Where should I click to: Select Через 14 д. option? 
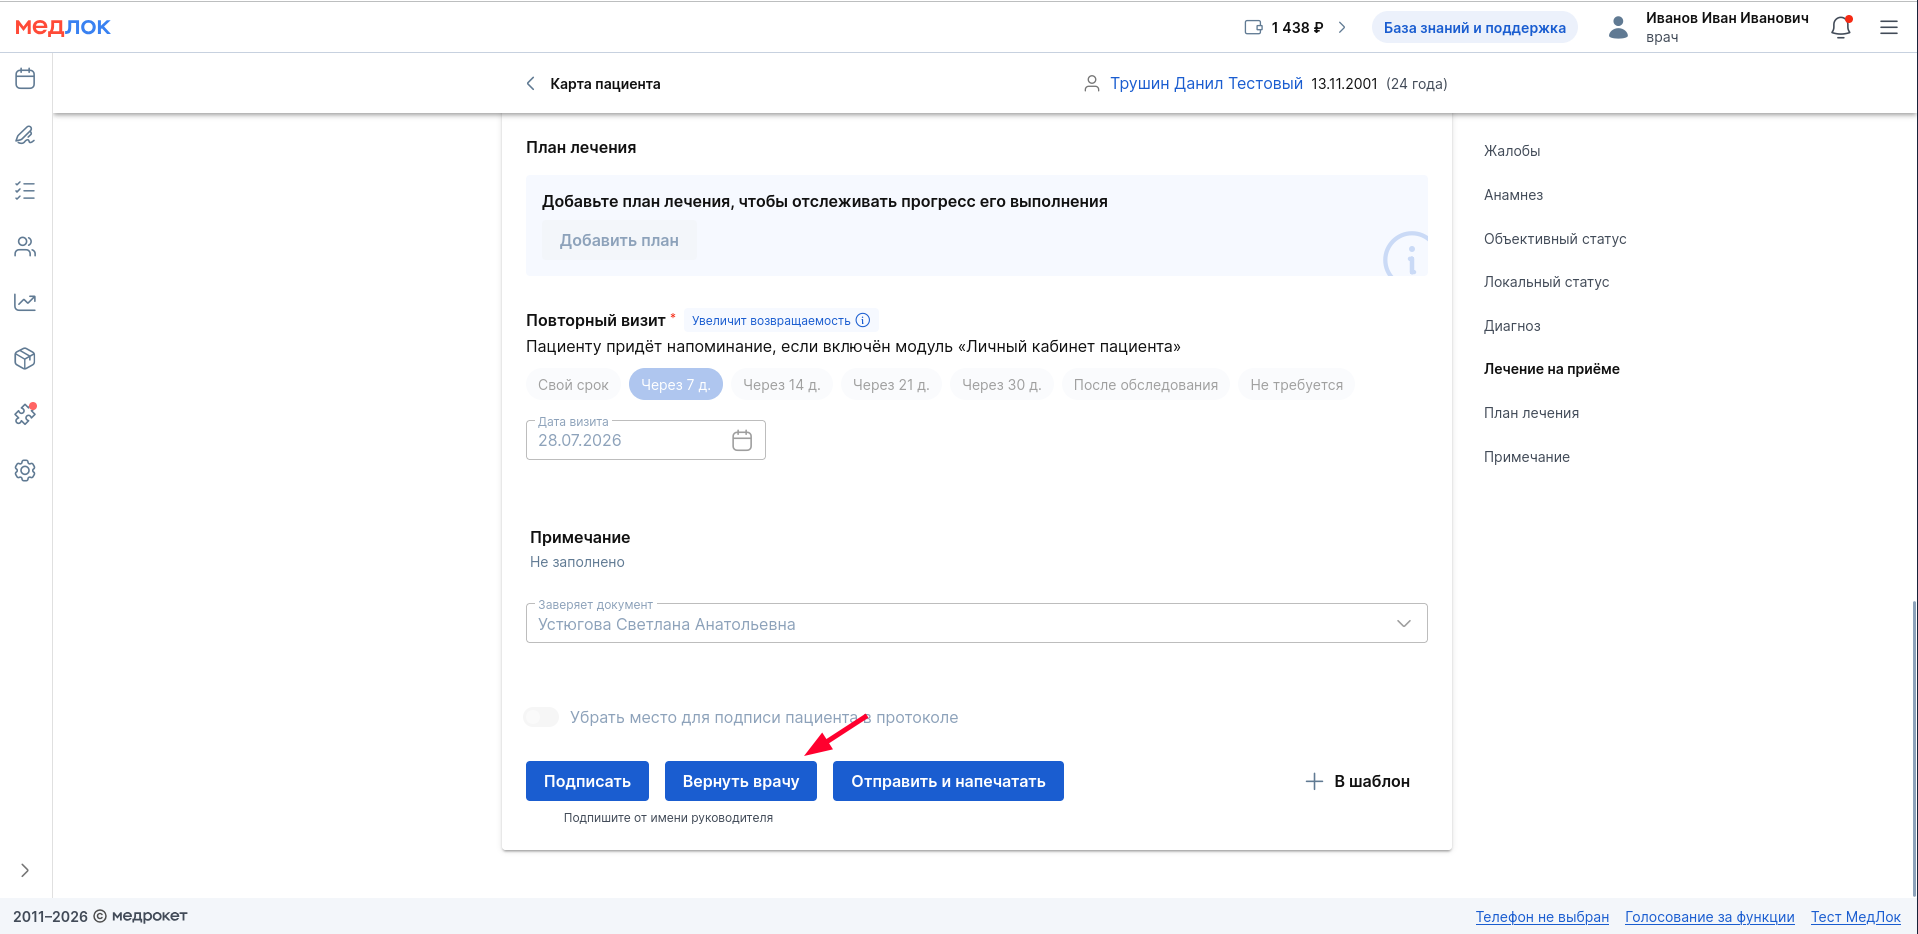coord(781,385)
